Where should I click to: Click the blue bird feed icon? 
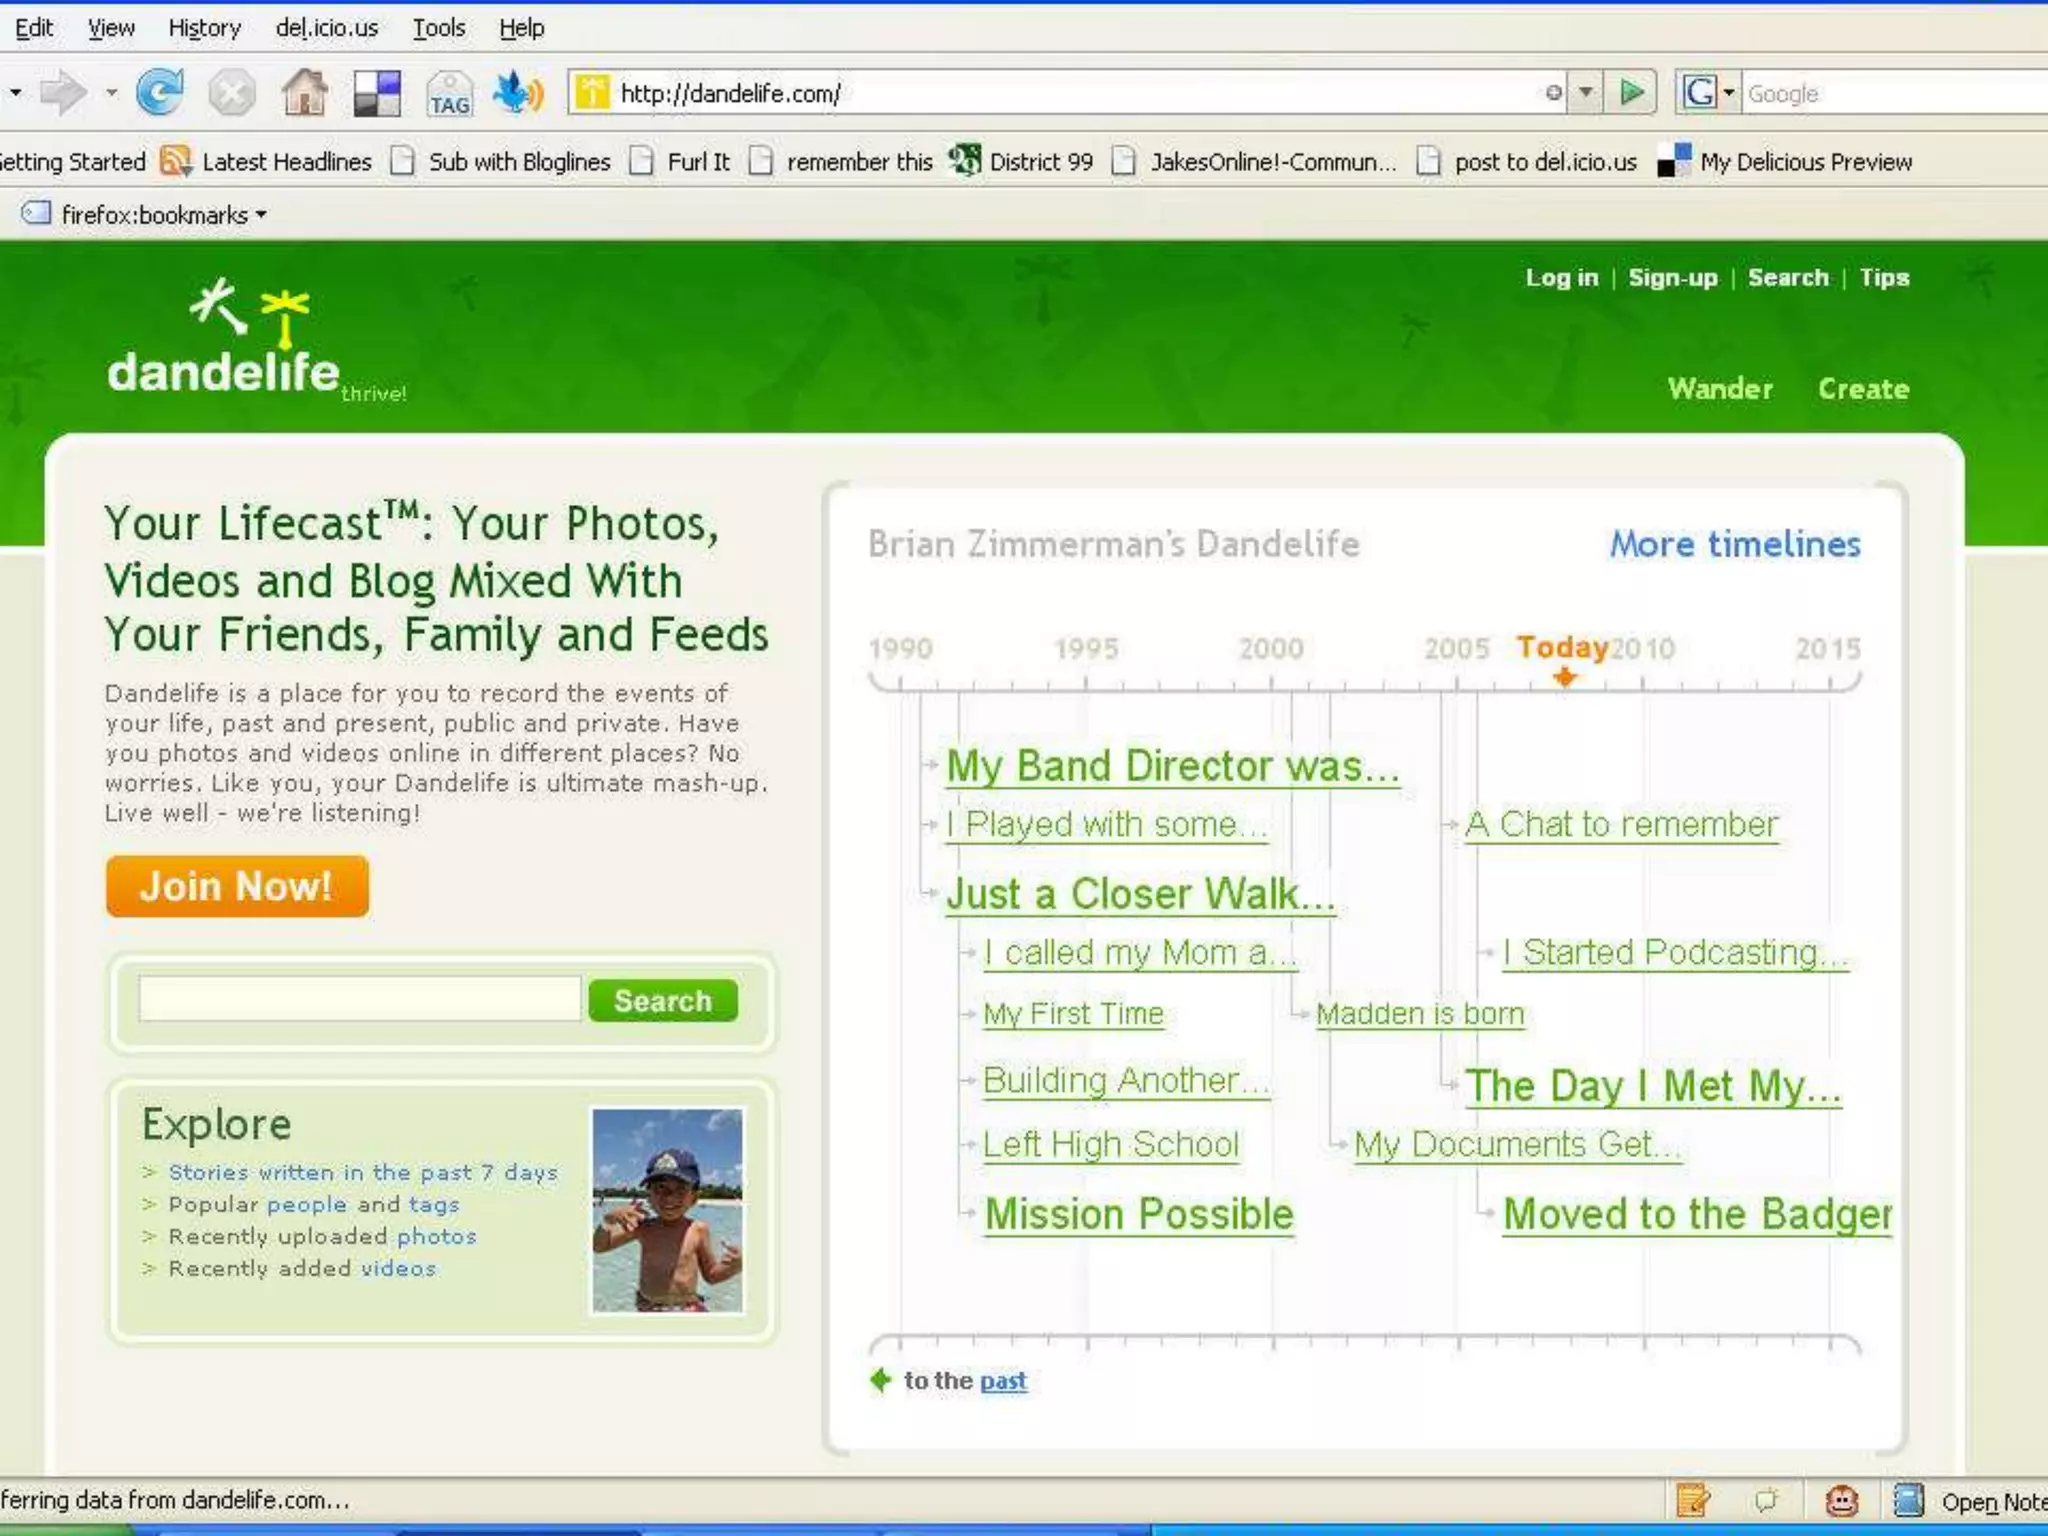[518, 93]
